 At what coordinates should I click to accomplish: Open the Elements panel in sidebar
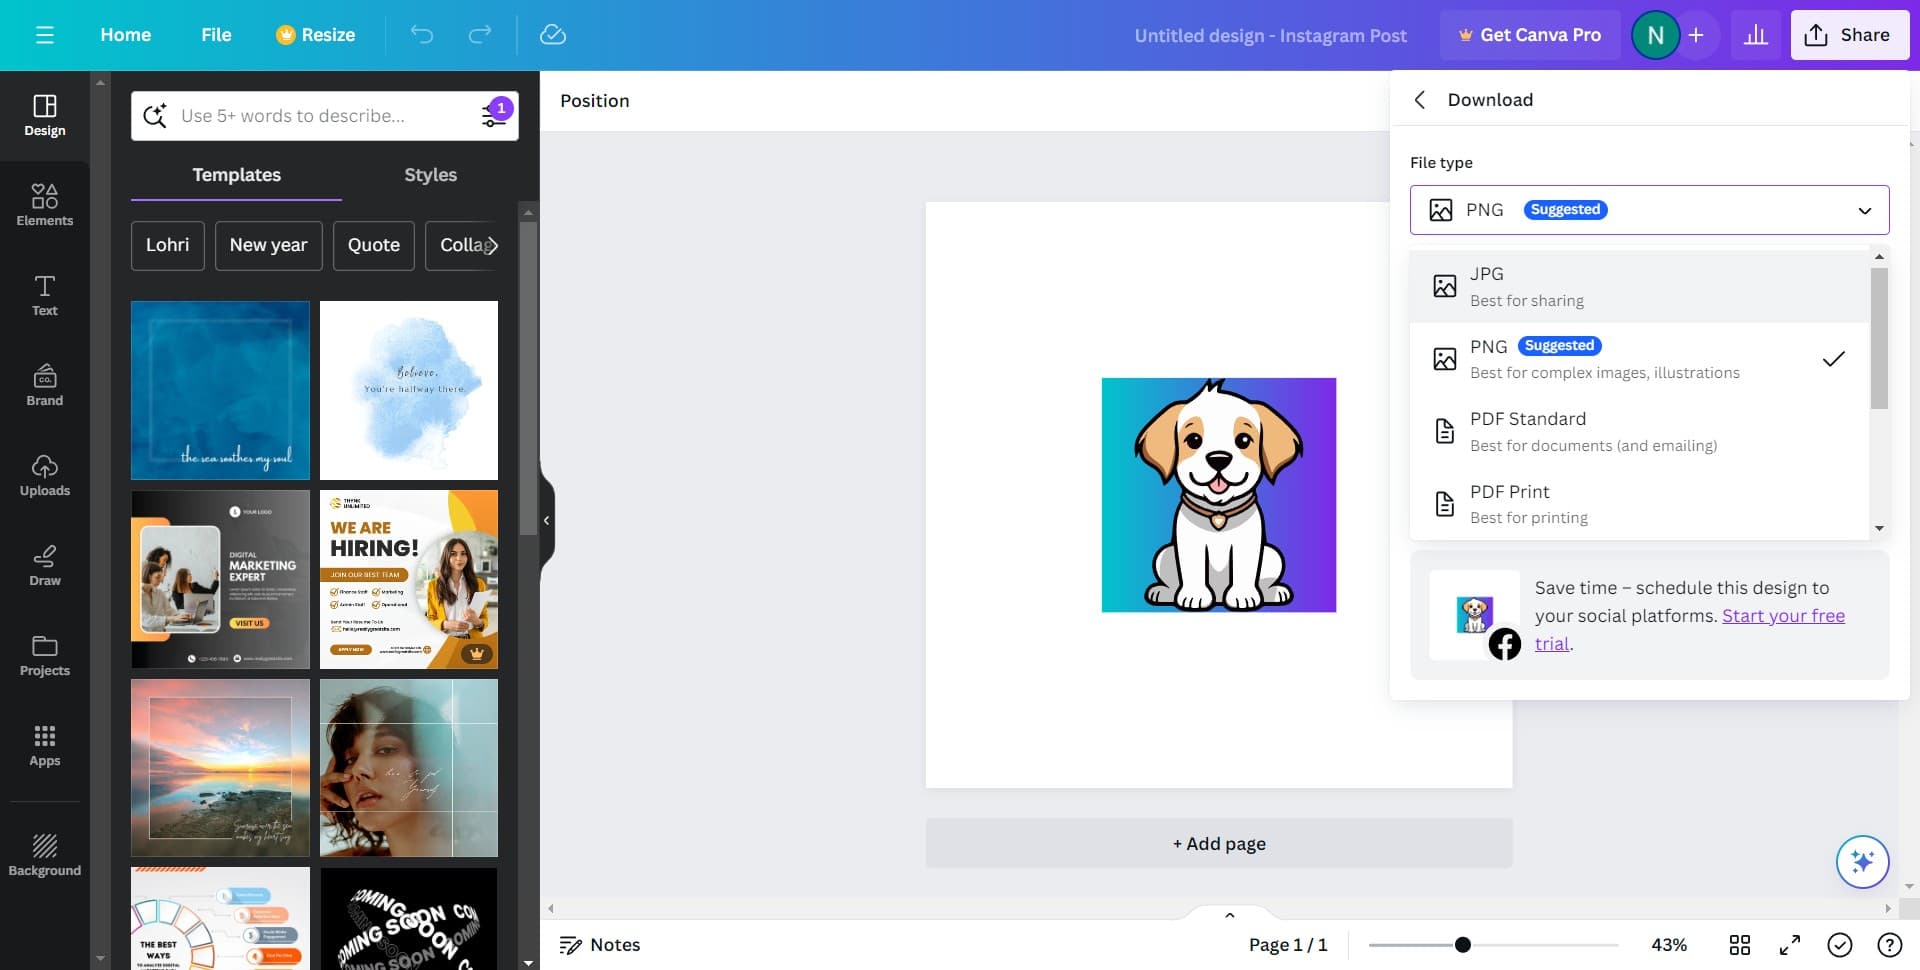tap(44, 205)
